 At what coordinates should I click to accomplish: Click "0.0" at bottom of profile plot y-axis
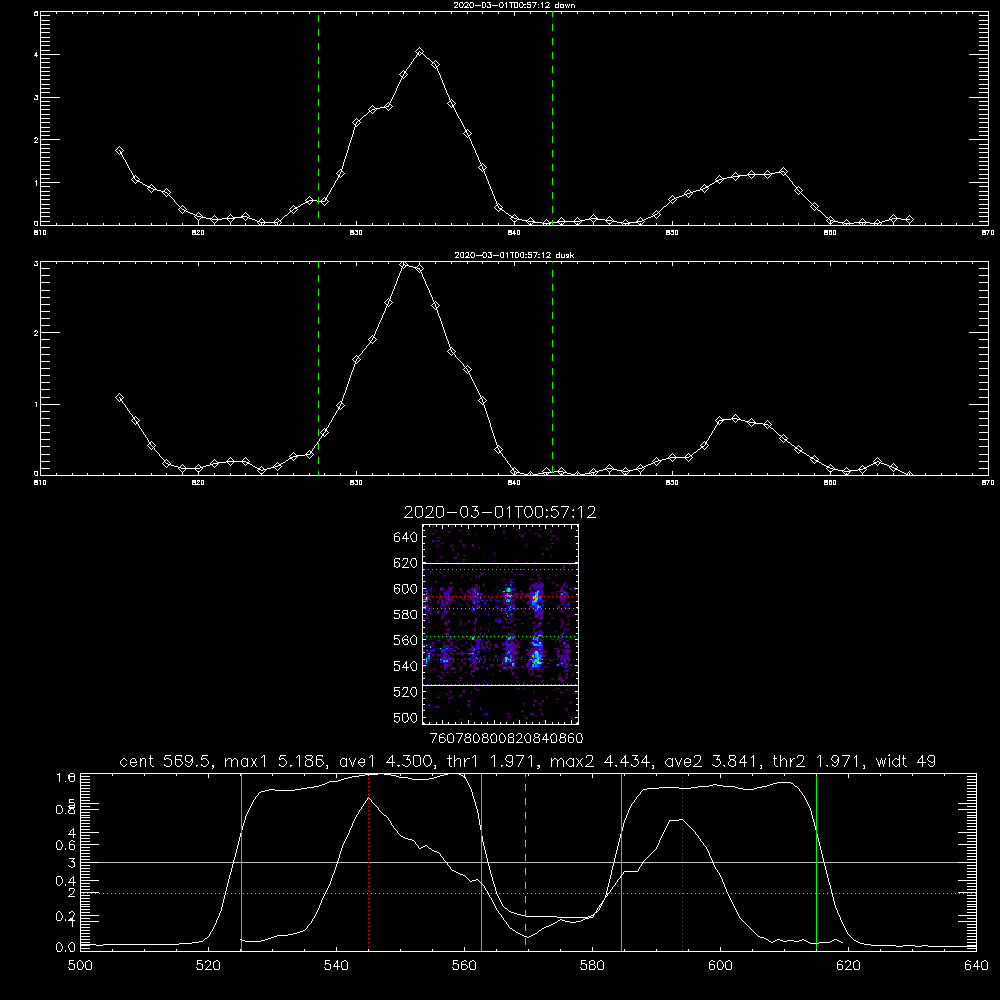tap(66, 947)
